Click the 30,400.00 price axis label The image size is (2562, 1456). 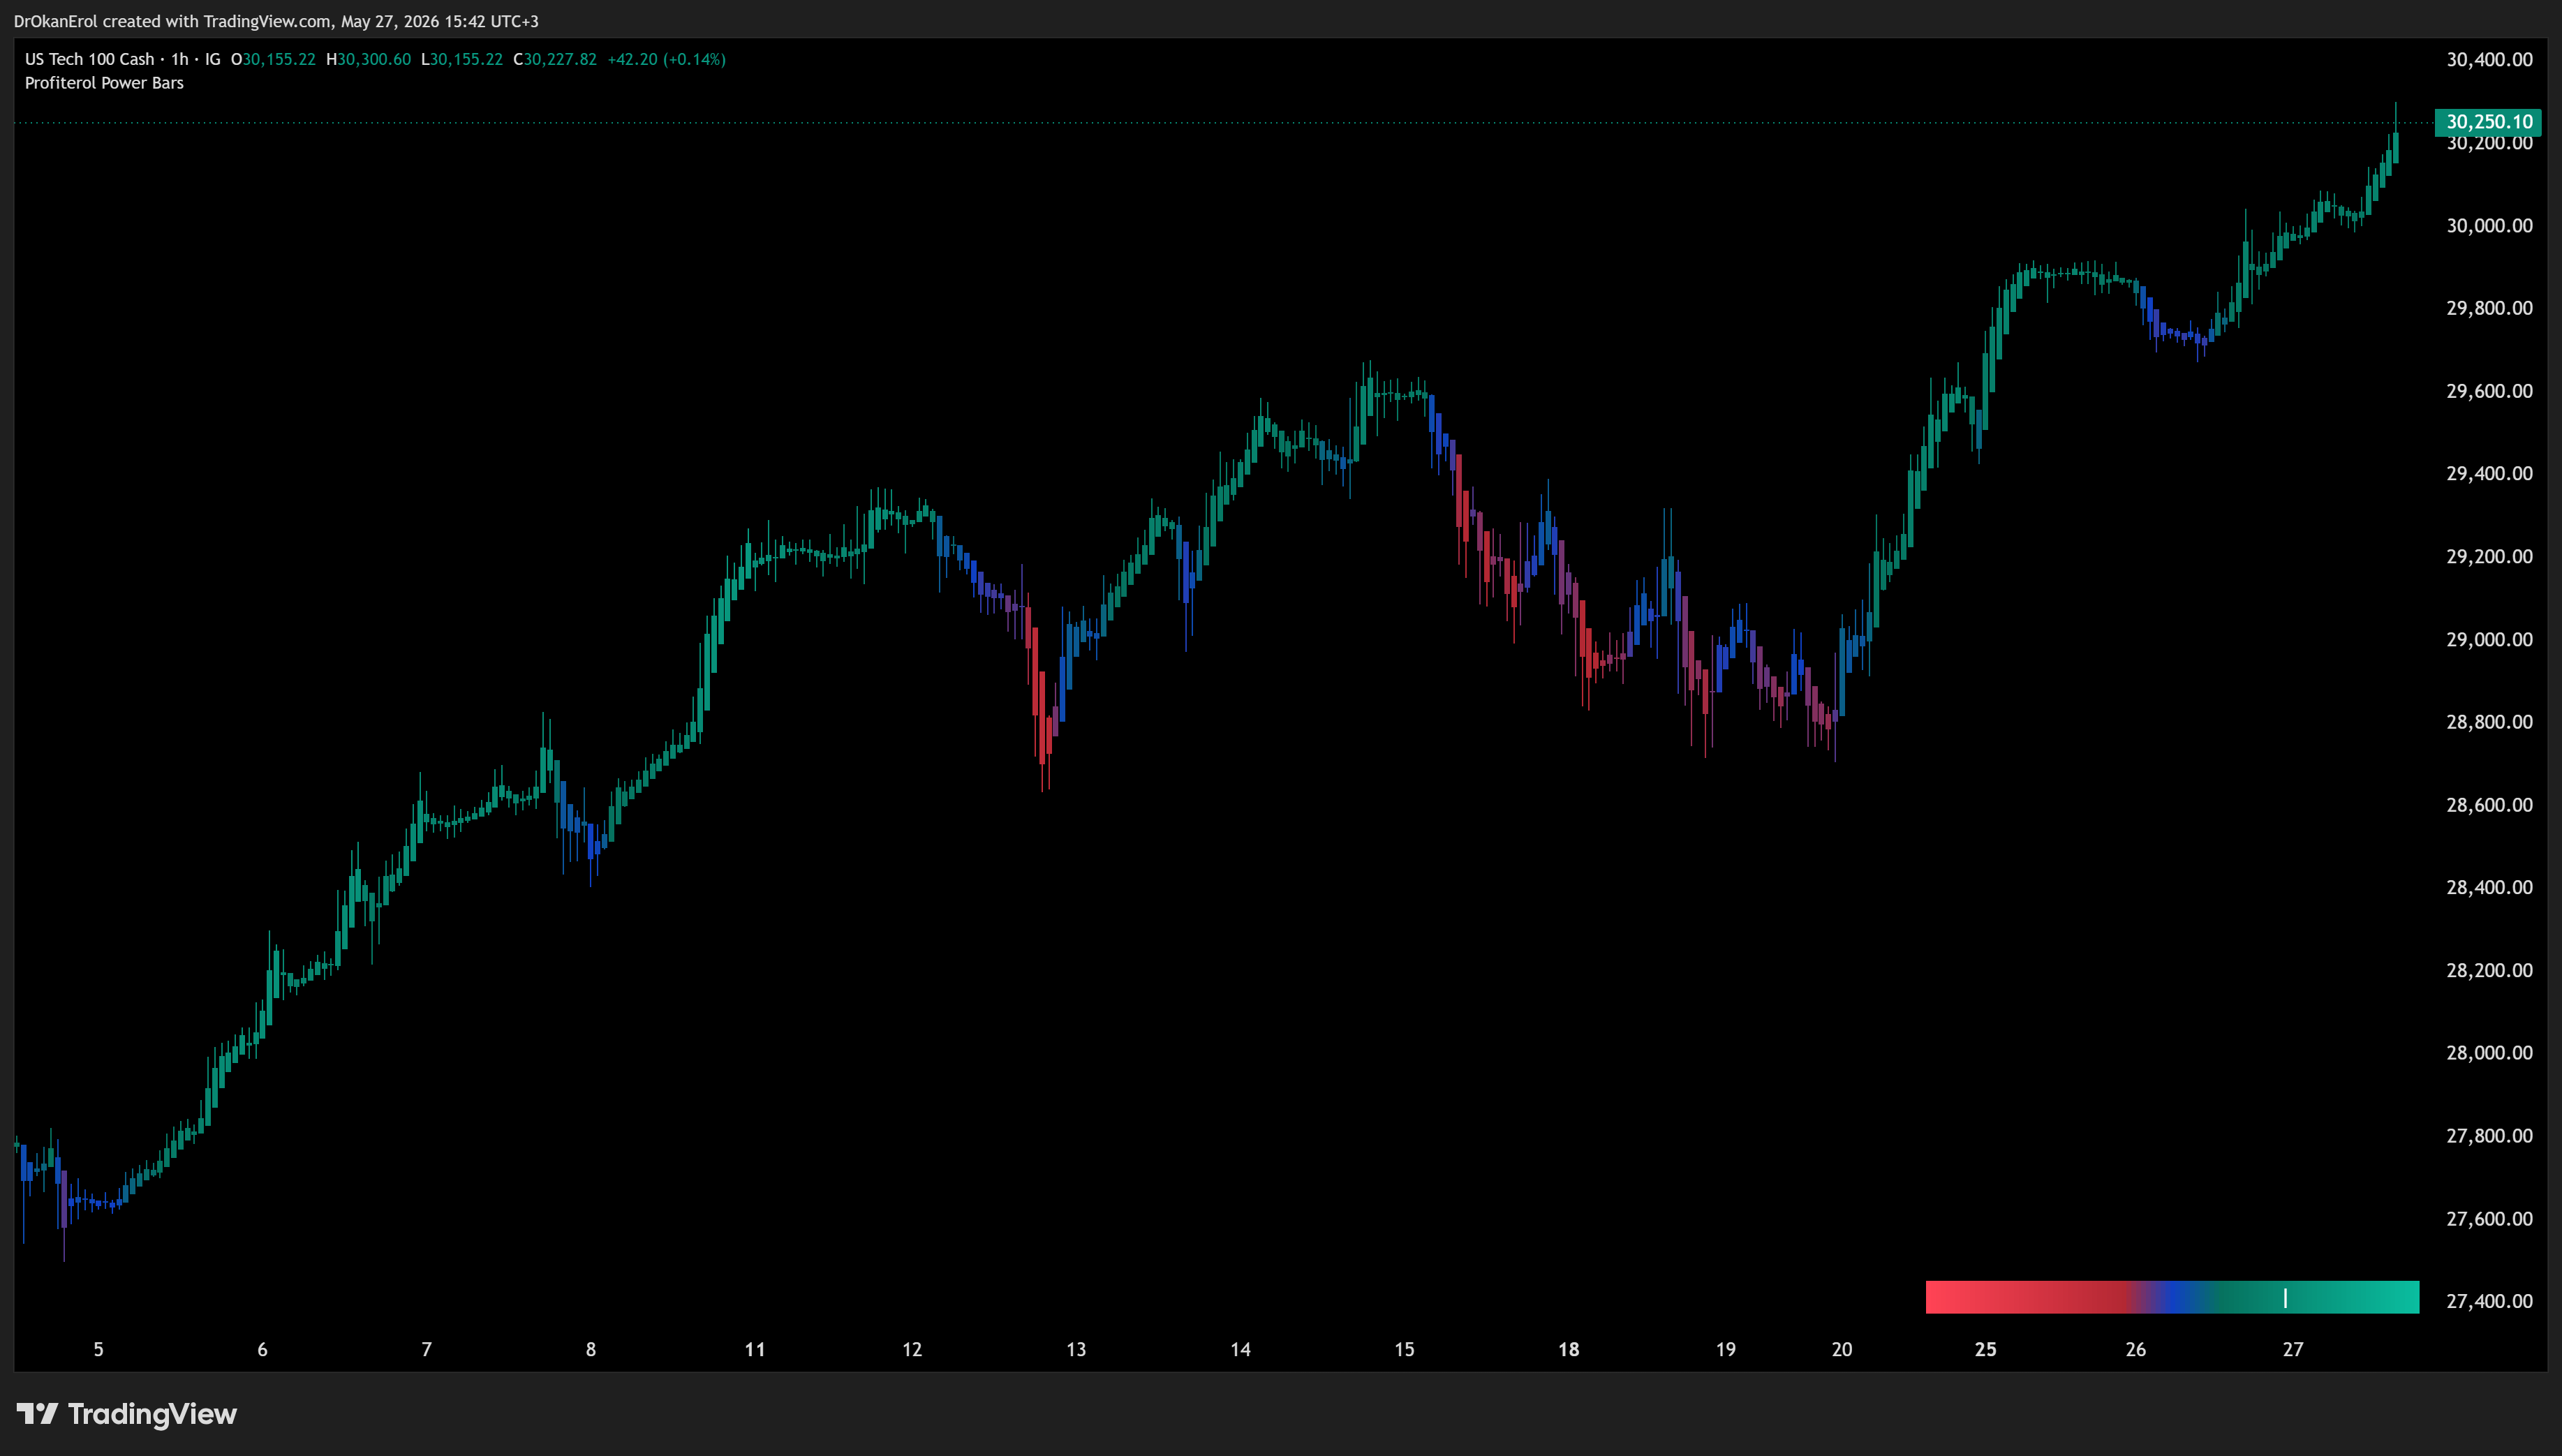pos(2489,60)
